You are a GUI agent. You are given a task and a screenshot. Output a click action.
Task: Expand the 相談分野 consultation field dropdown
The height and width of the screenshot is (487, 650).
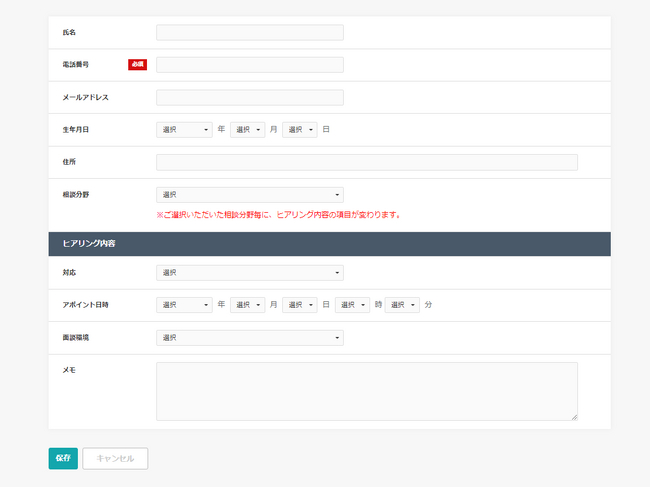(250, 195)
